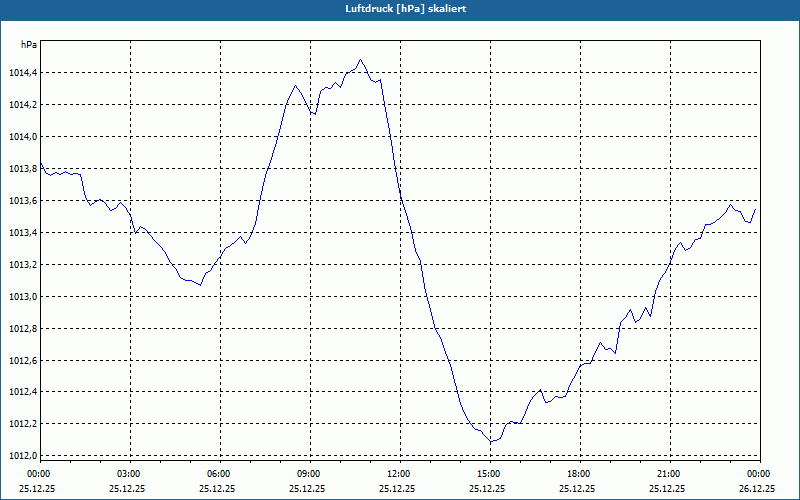The width and height of the screenshot is (800, 500).
Task: Click the 25.12.25 date under 12:00
Action: tap(397, 488)
